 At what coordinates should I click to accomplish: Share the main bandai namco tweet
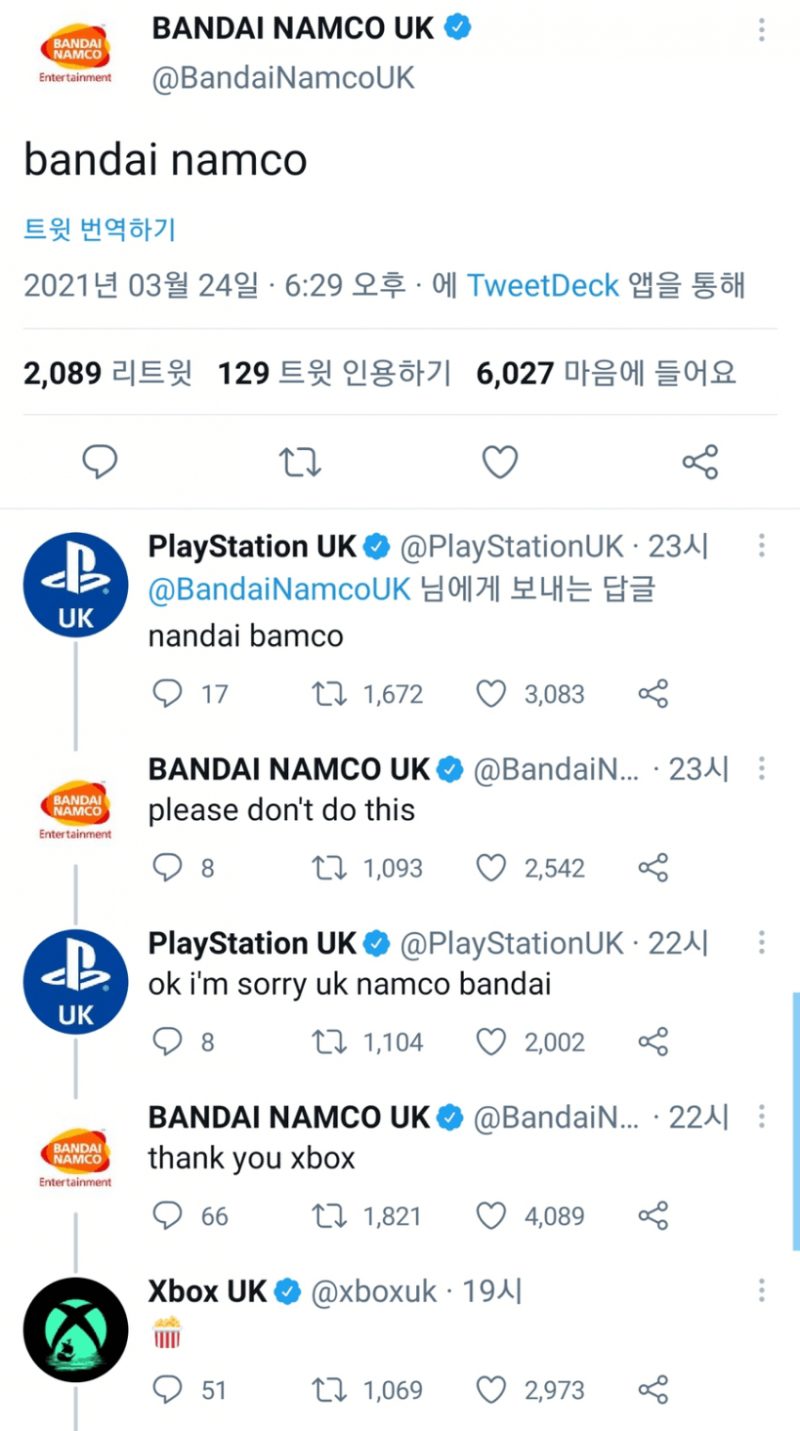pyautogui.click(x=700, y=462)
